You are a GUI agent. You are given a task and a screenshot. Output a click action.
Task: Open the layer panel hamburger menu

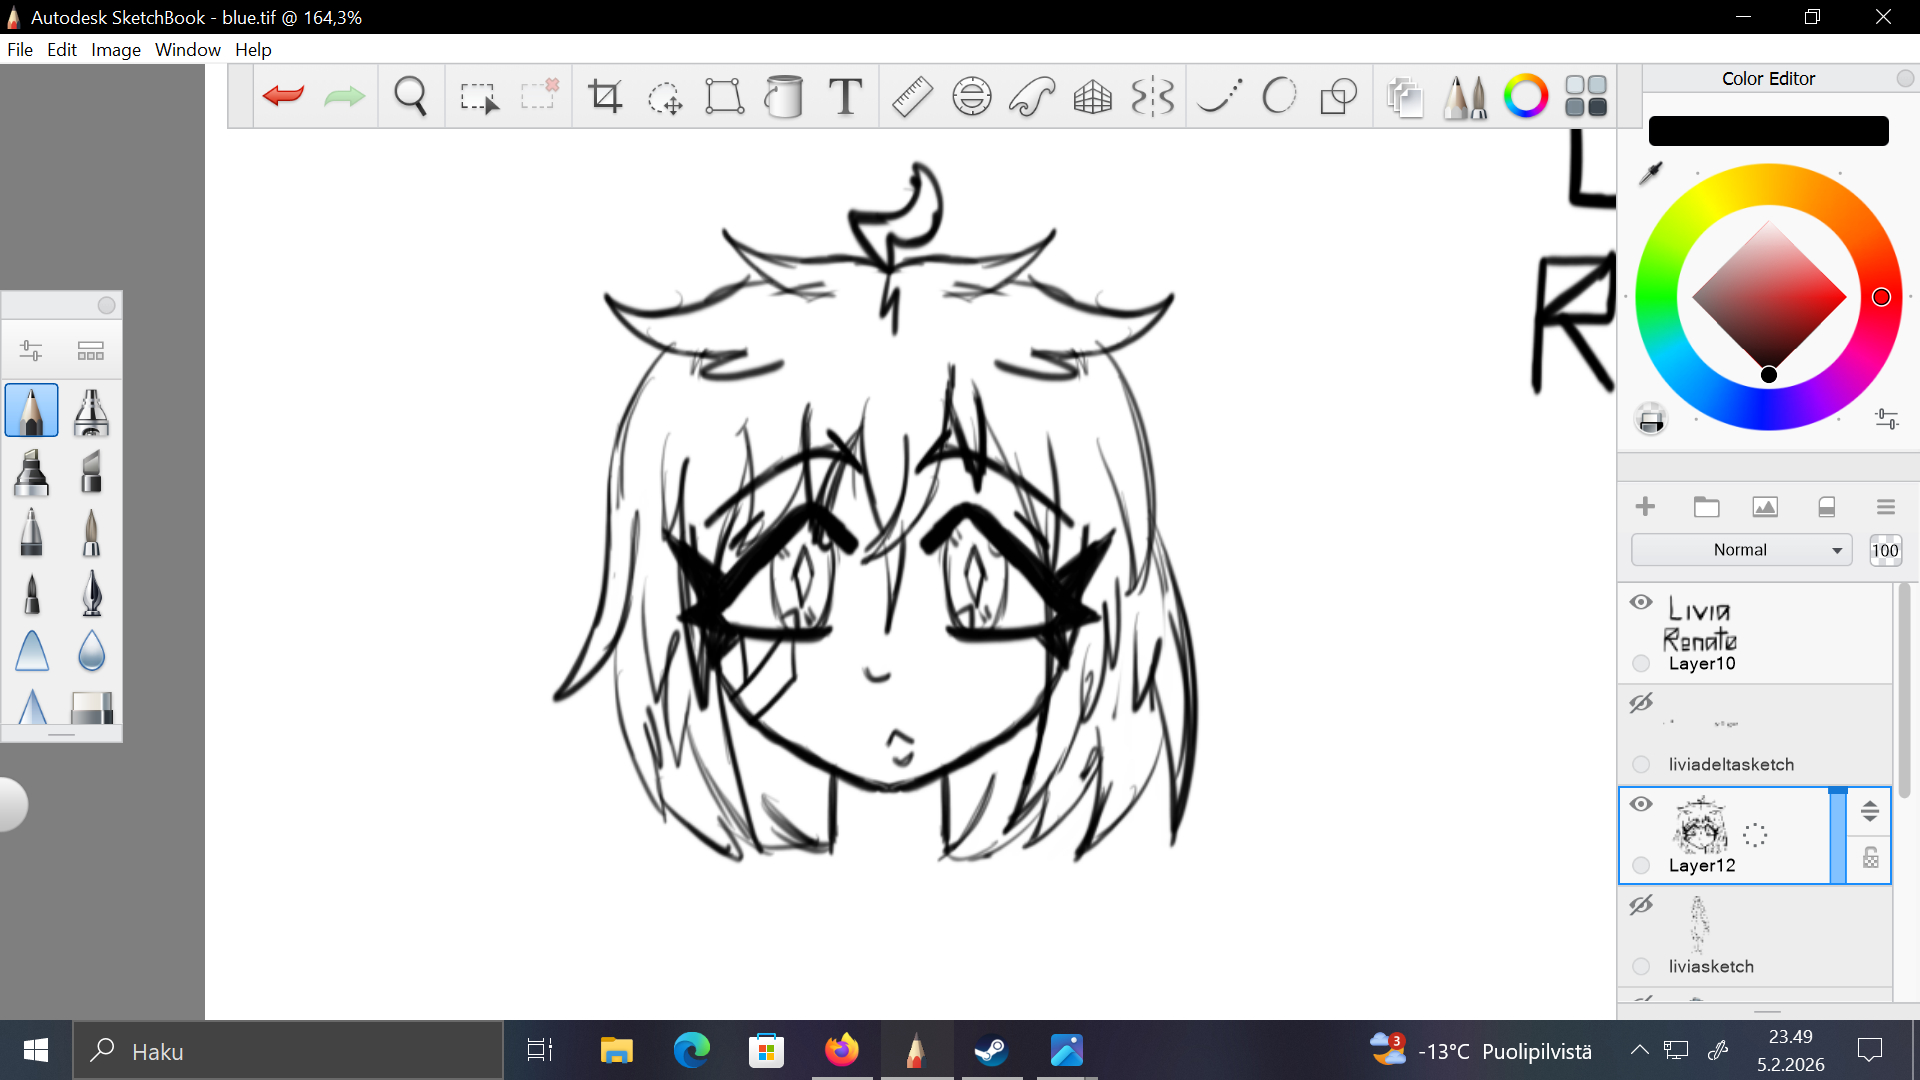click(1886, 507)
